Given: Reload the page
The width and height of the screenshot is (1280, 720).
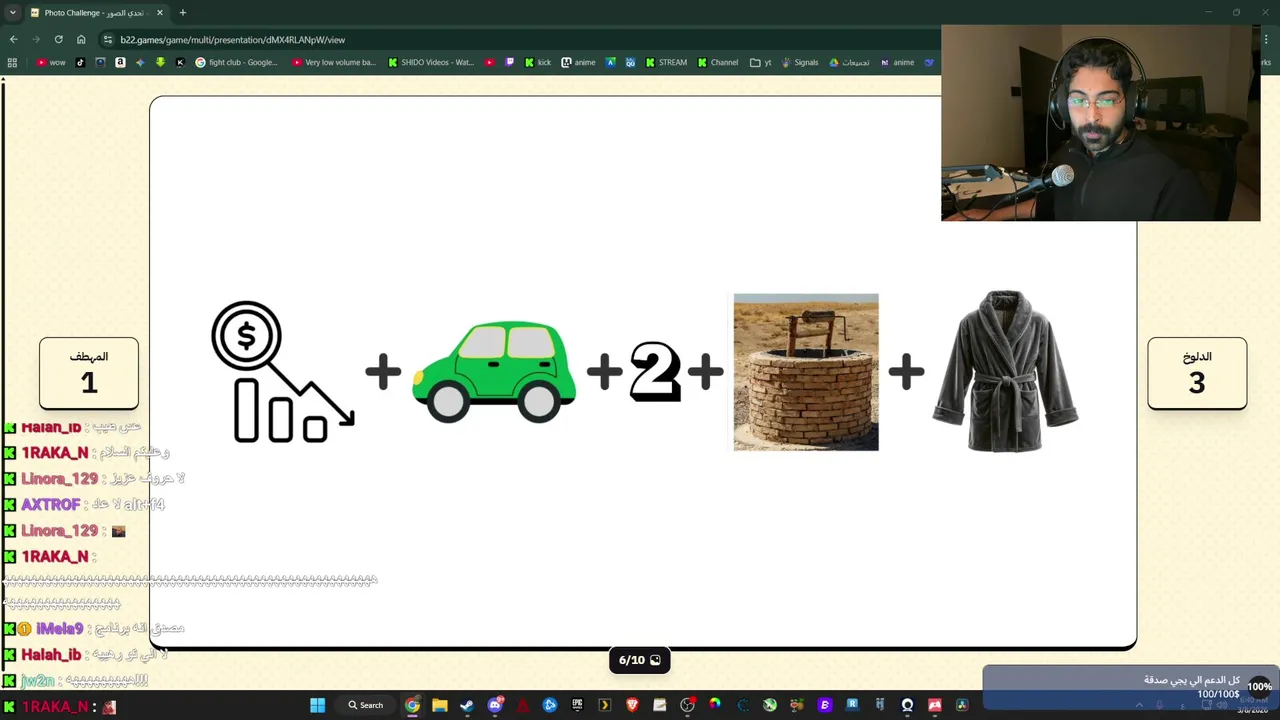Looking at the screenshot, I should click(x=58, y=39).
